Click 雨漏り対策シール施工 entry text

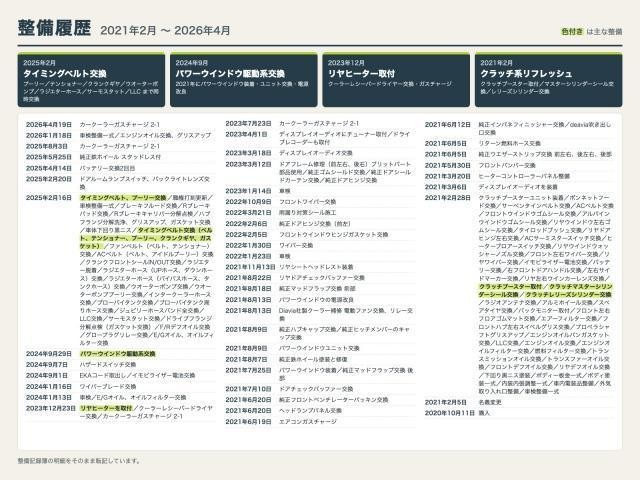(x=307, y=213)
